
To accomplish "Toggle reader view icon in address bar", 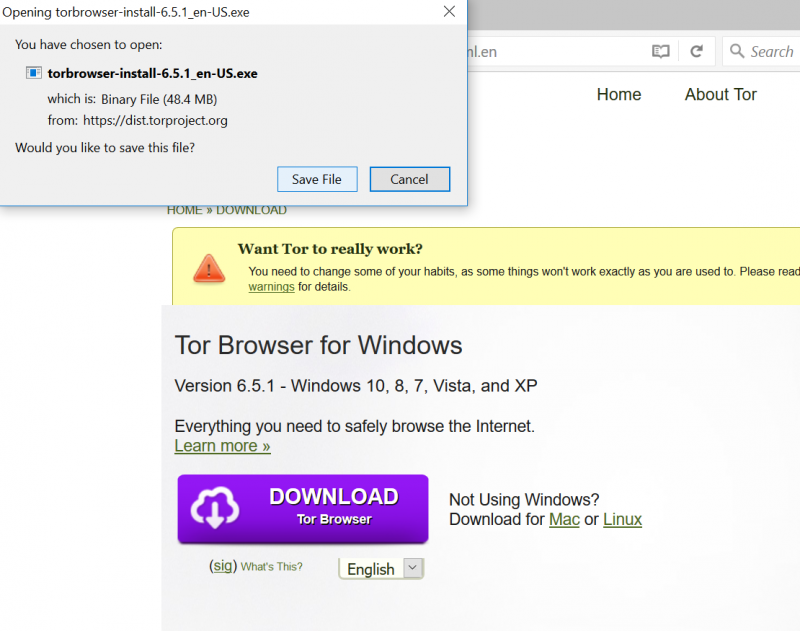I will tap(661, 52).
